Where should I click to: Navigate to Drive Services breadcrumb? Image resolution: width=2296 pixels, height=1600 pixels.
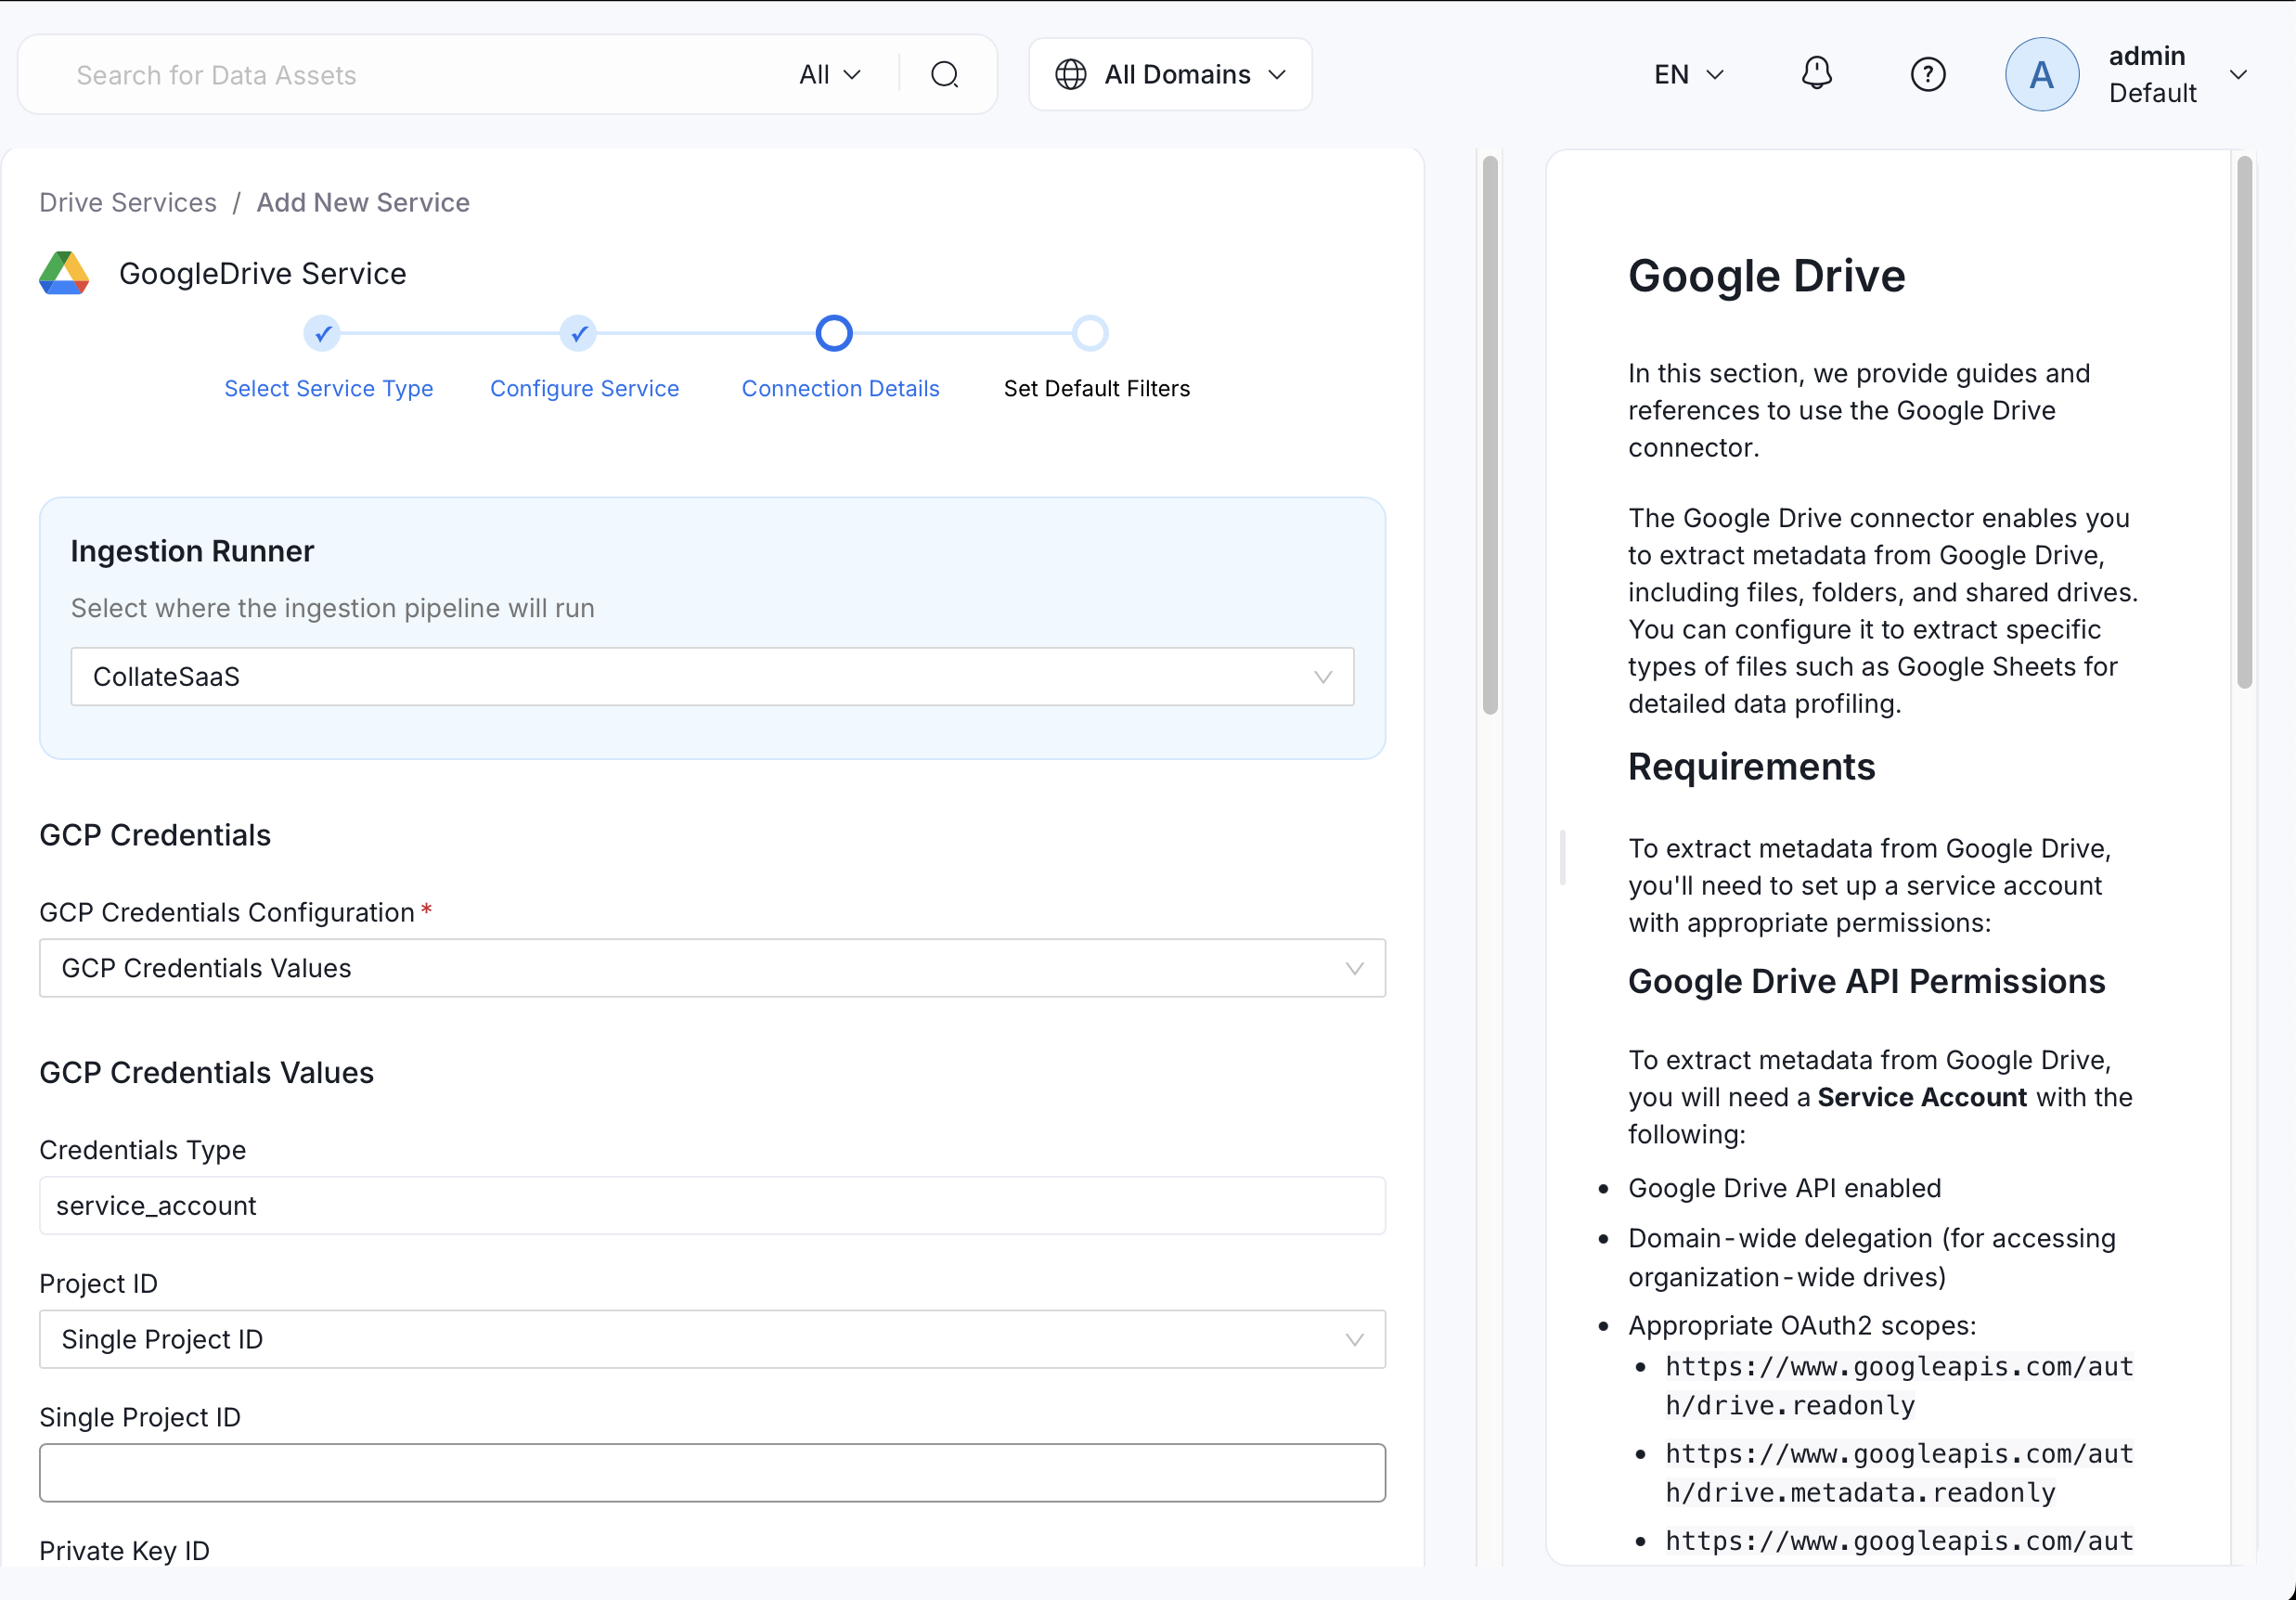click(127, 202)
